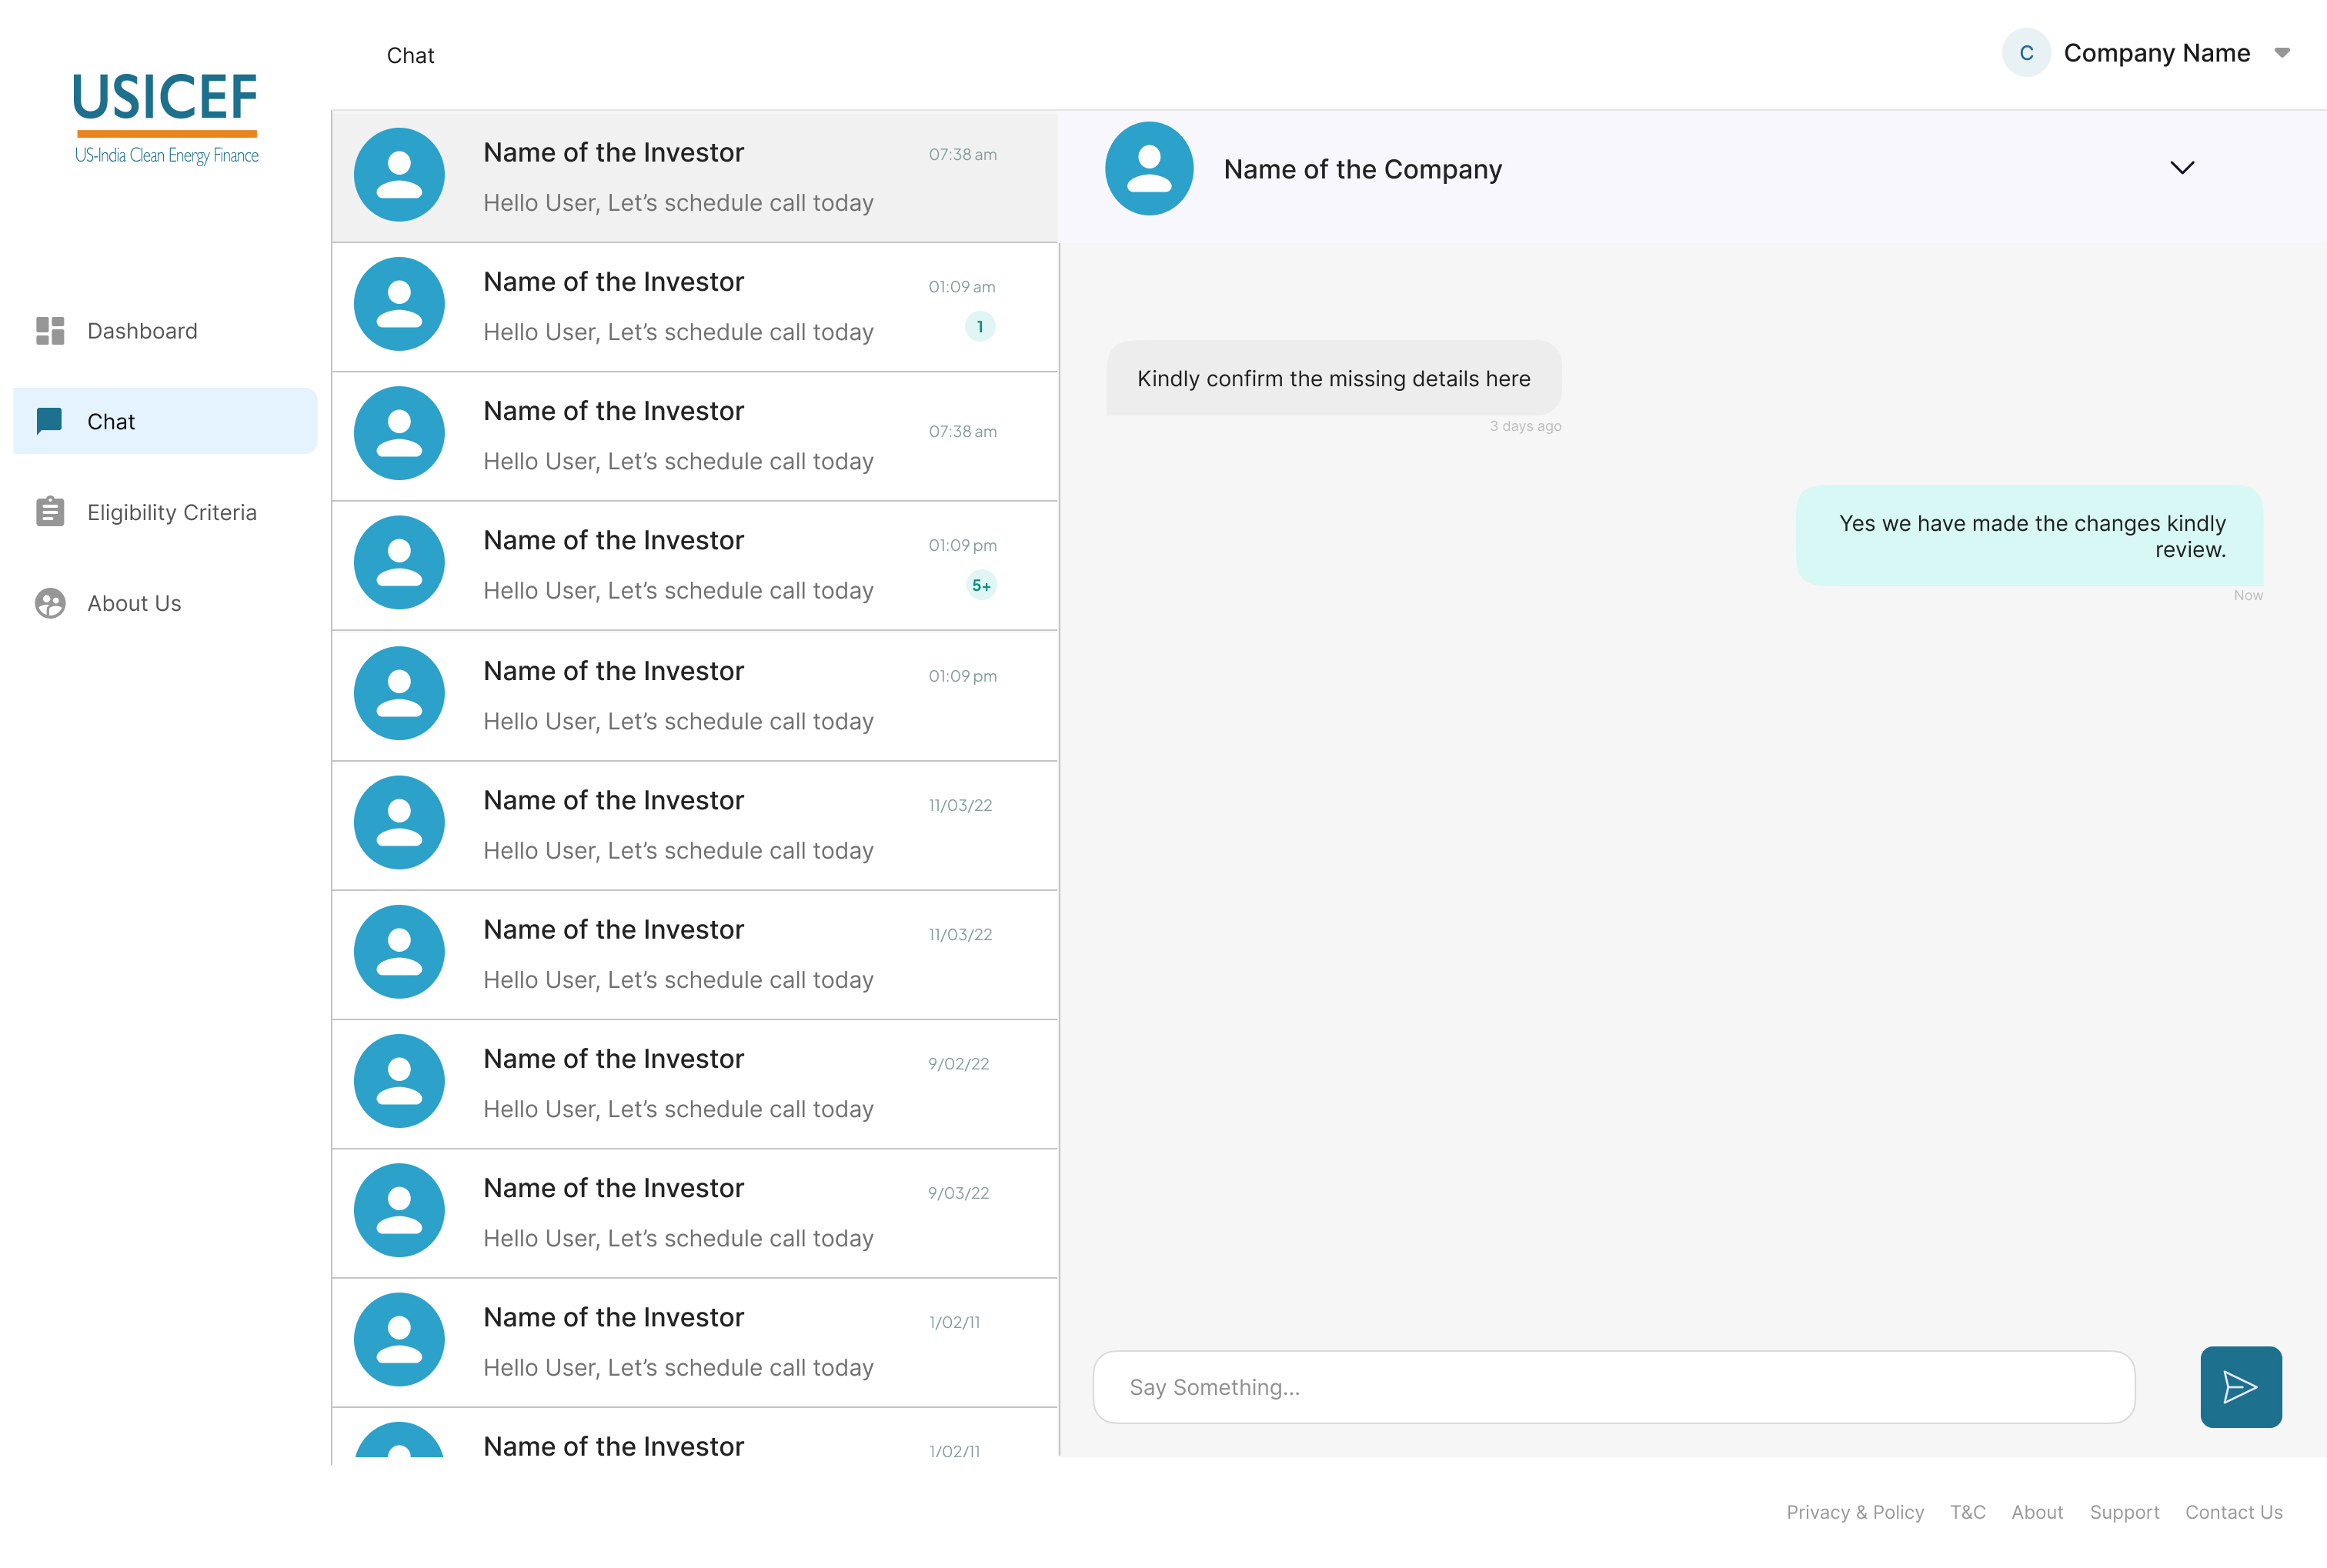Expand the chat header chevron
2327x1568 pixels.
tap(2182, 168)
